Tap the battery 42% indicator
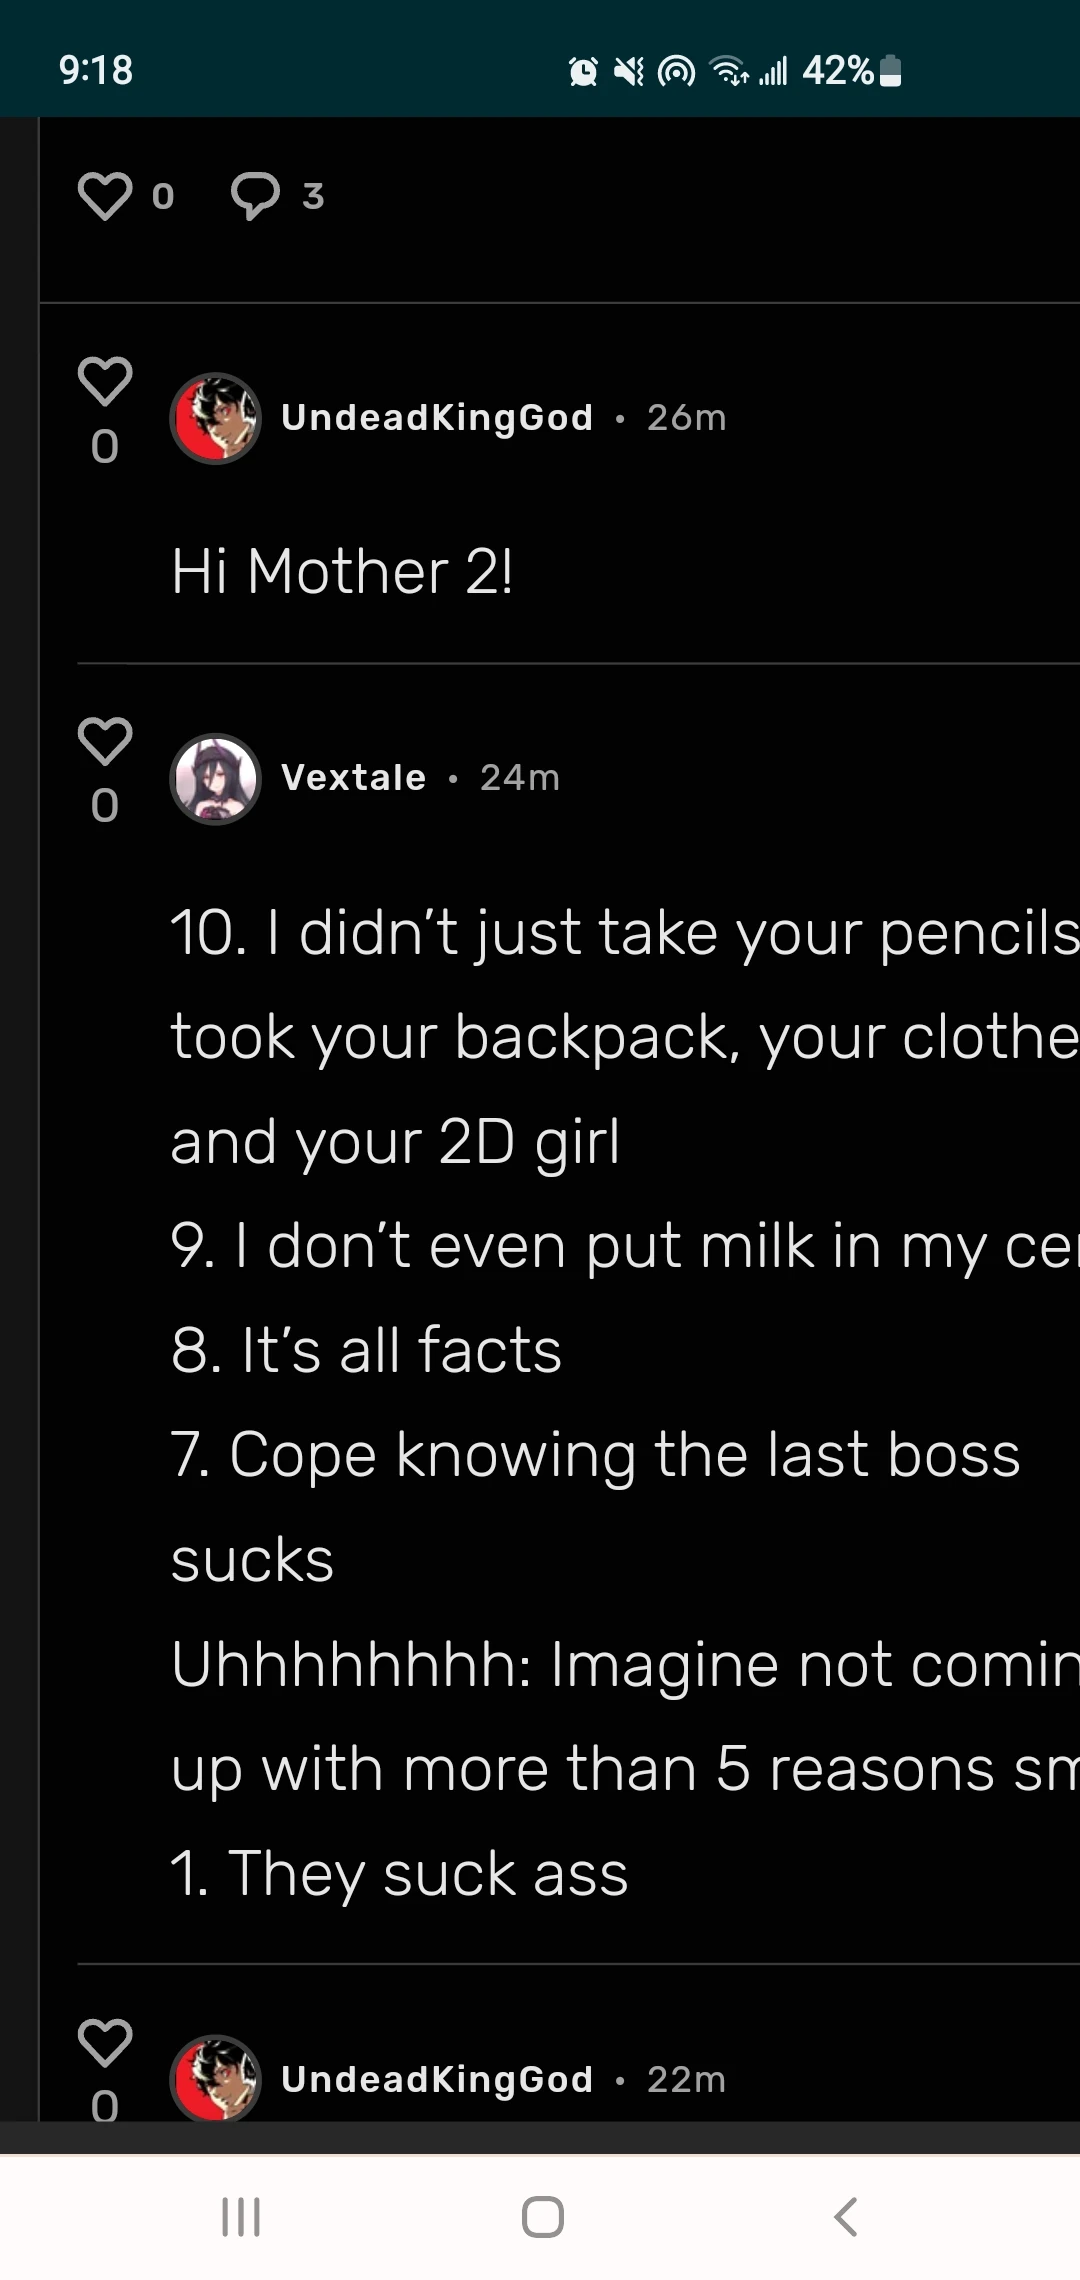This screenshot has height=2280, width=1080. pyautogui.click(x=851, y=71)
